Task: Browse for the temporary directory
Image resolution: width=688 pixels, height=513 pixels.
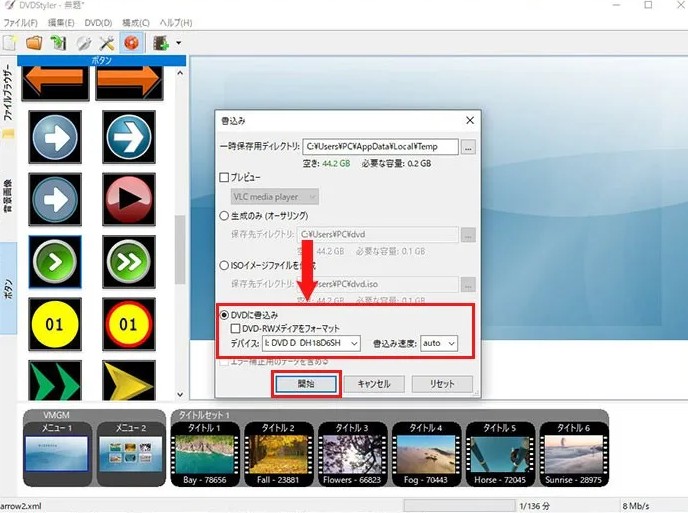Action: (468, 147)
